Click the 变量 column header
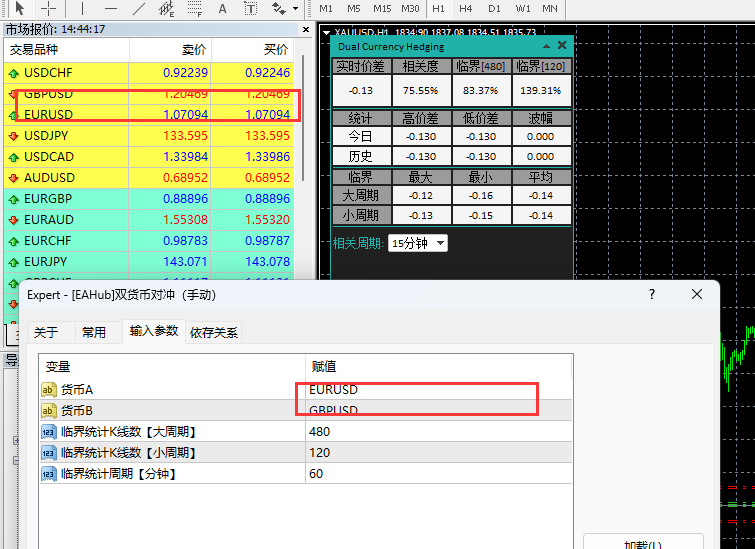Image resolution: width=755 pixels, height=549 pixels. click(172, 366)
